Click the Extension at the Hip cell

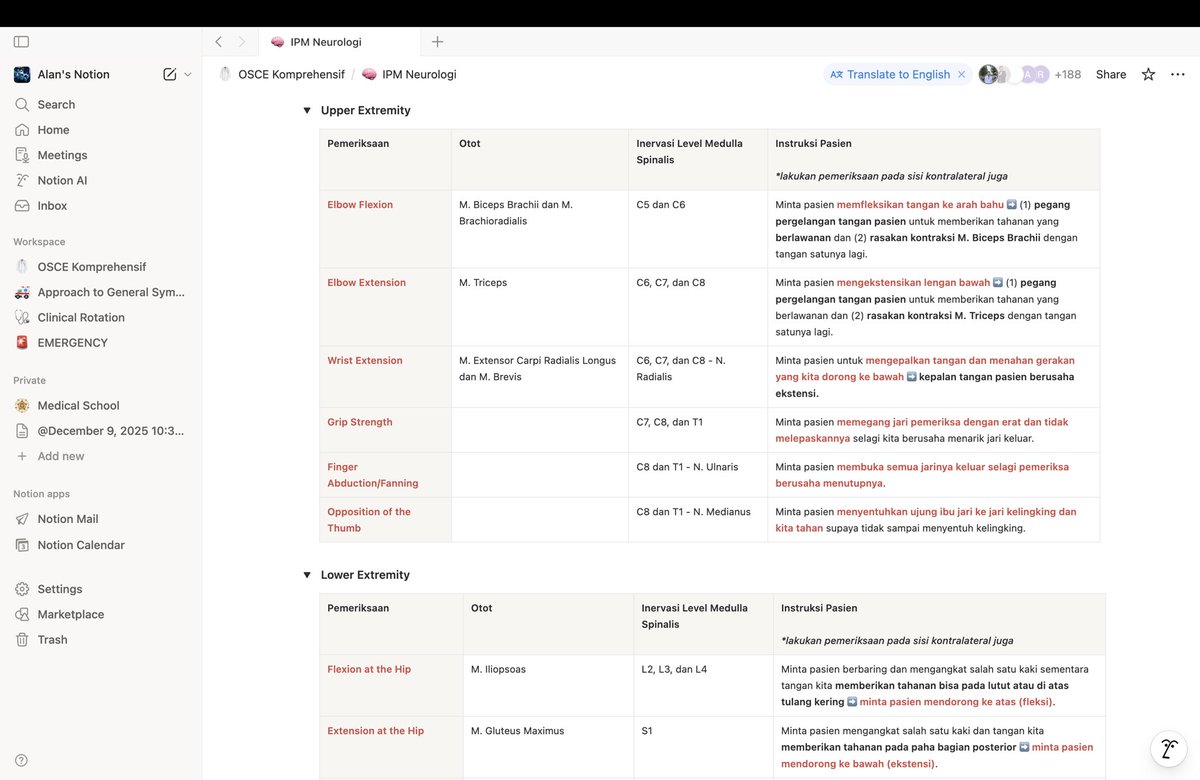click(391, 747)
